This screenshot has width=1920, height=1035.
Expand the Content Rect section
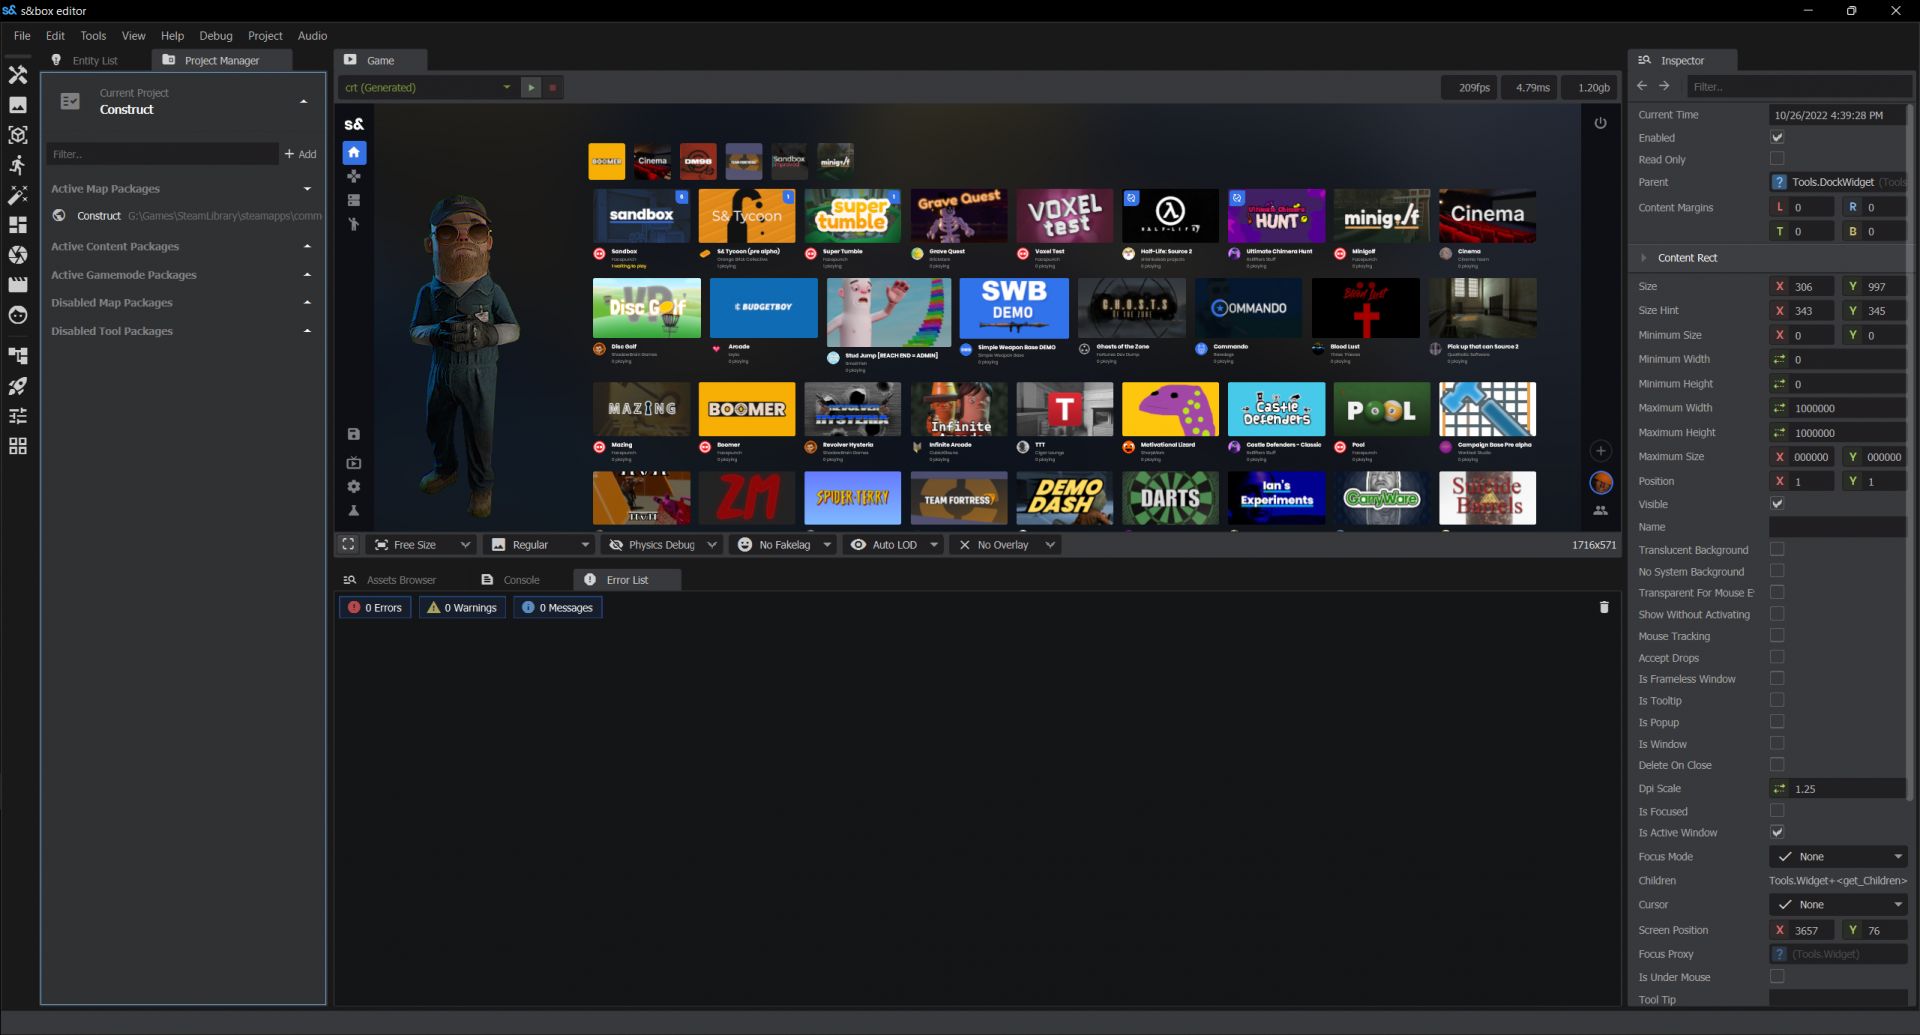coord(1643,258)
